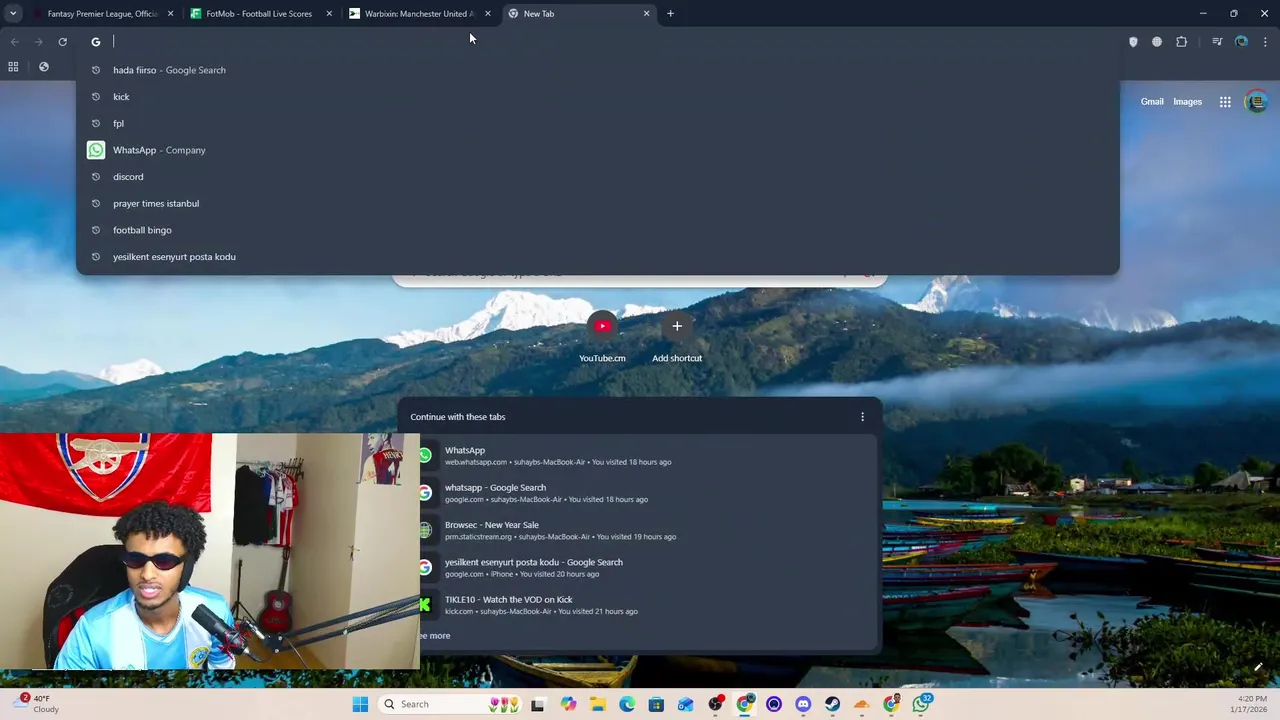
Task: Open the Windows Start menu
Action: 360,704
